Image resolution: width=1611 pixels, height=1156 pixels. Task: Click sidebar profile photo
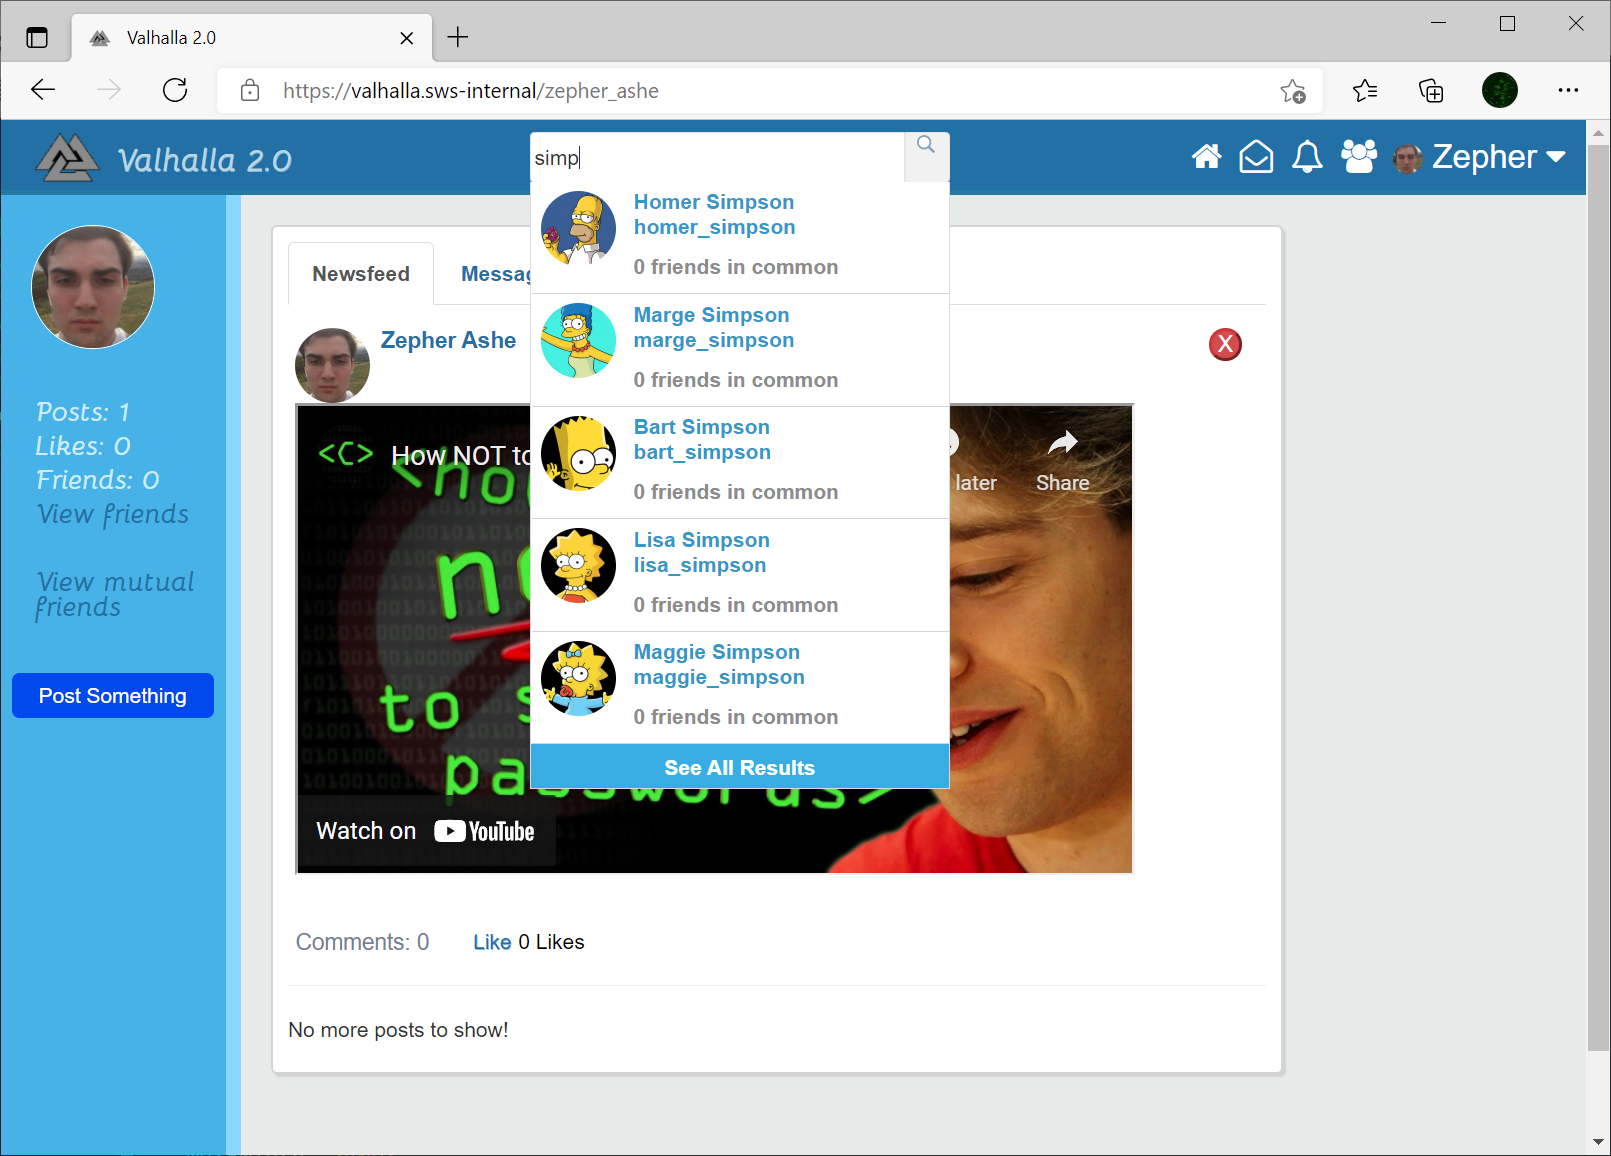(x=93, y=287)
